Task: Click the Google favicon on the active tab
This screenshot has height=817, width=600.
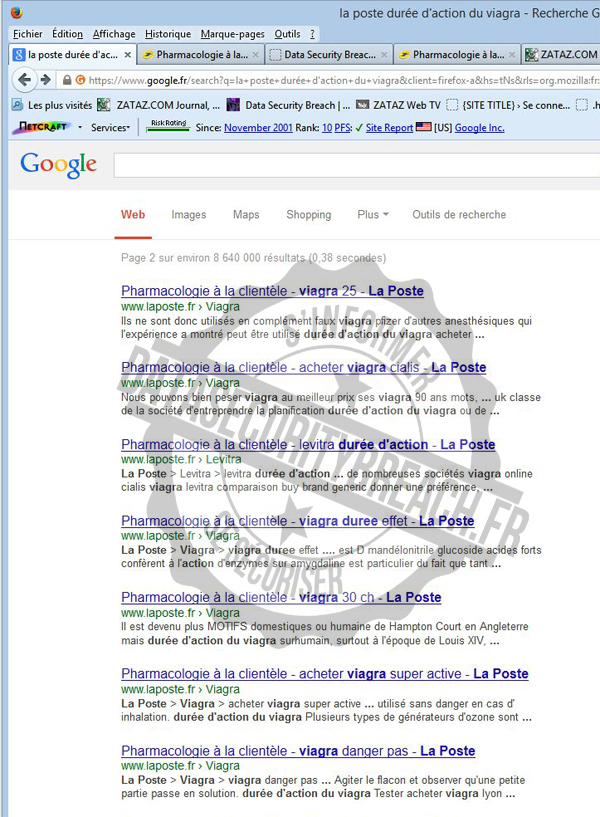Action: (x=19, y=55)
